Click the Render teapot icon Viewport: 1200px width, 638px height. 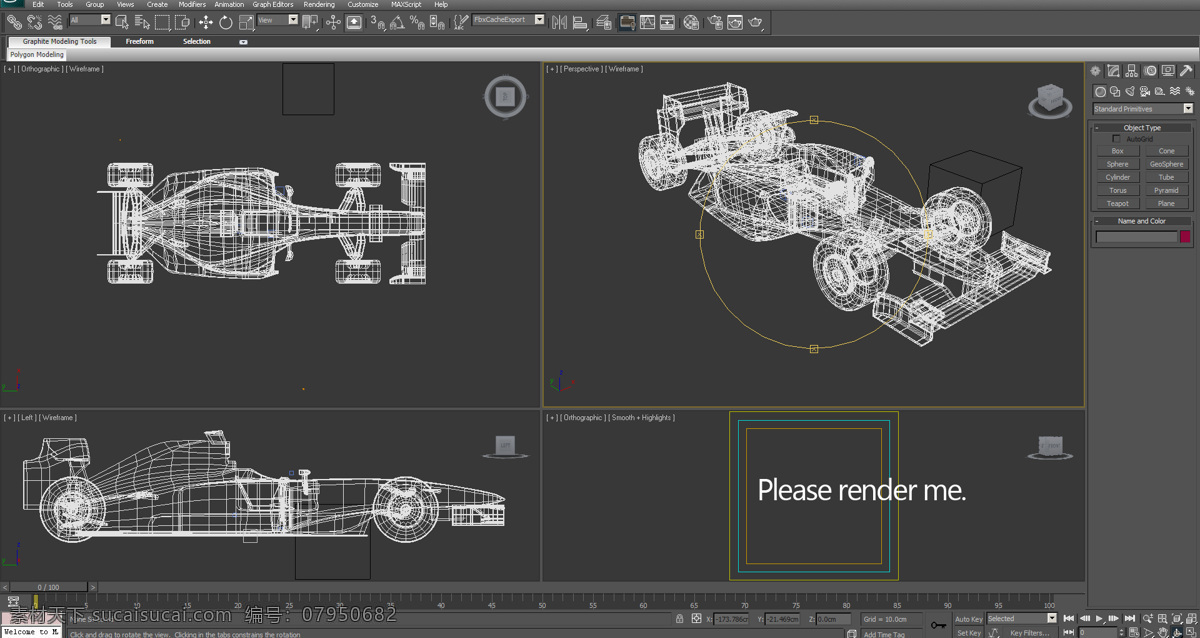click(755, 21)
